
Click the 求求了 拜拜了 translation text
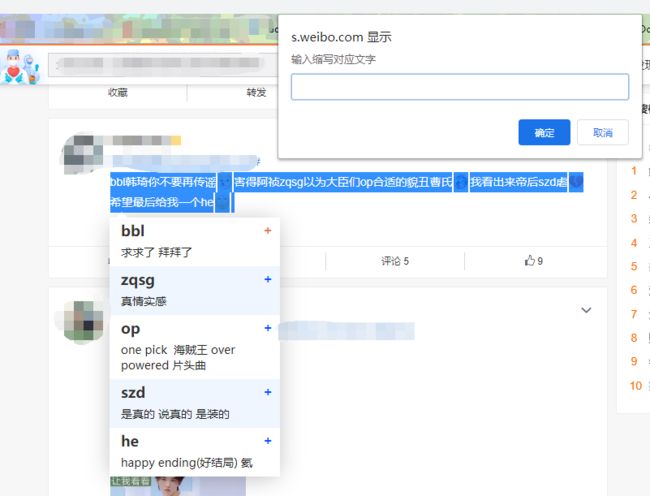[156, 252]
